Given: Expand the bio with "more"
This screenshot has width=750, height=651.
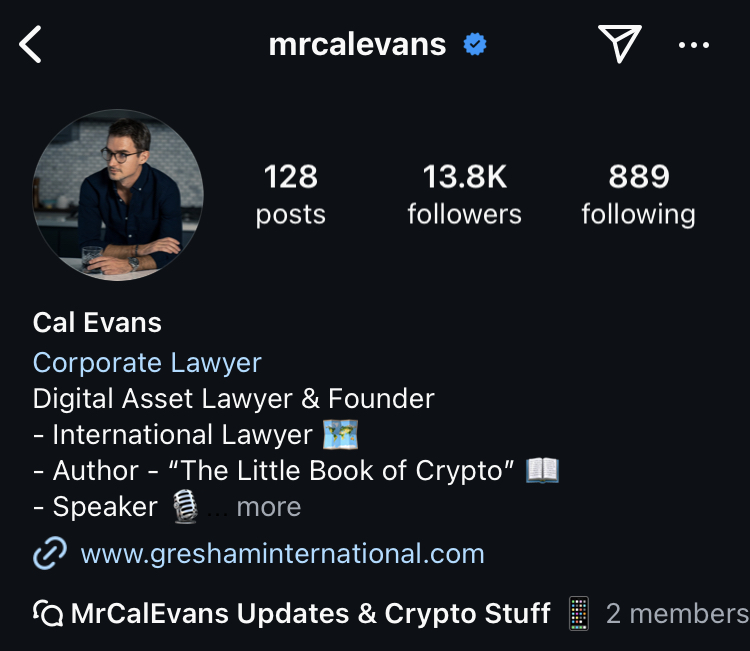Looking at the screenshot, I should tap(269, 507).
